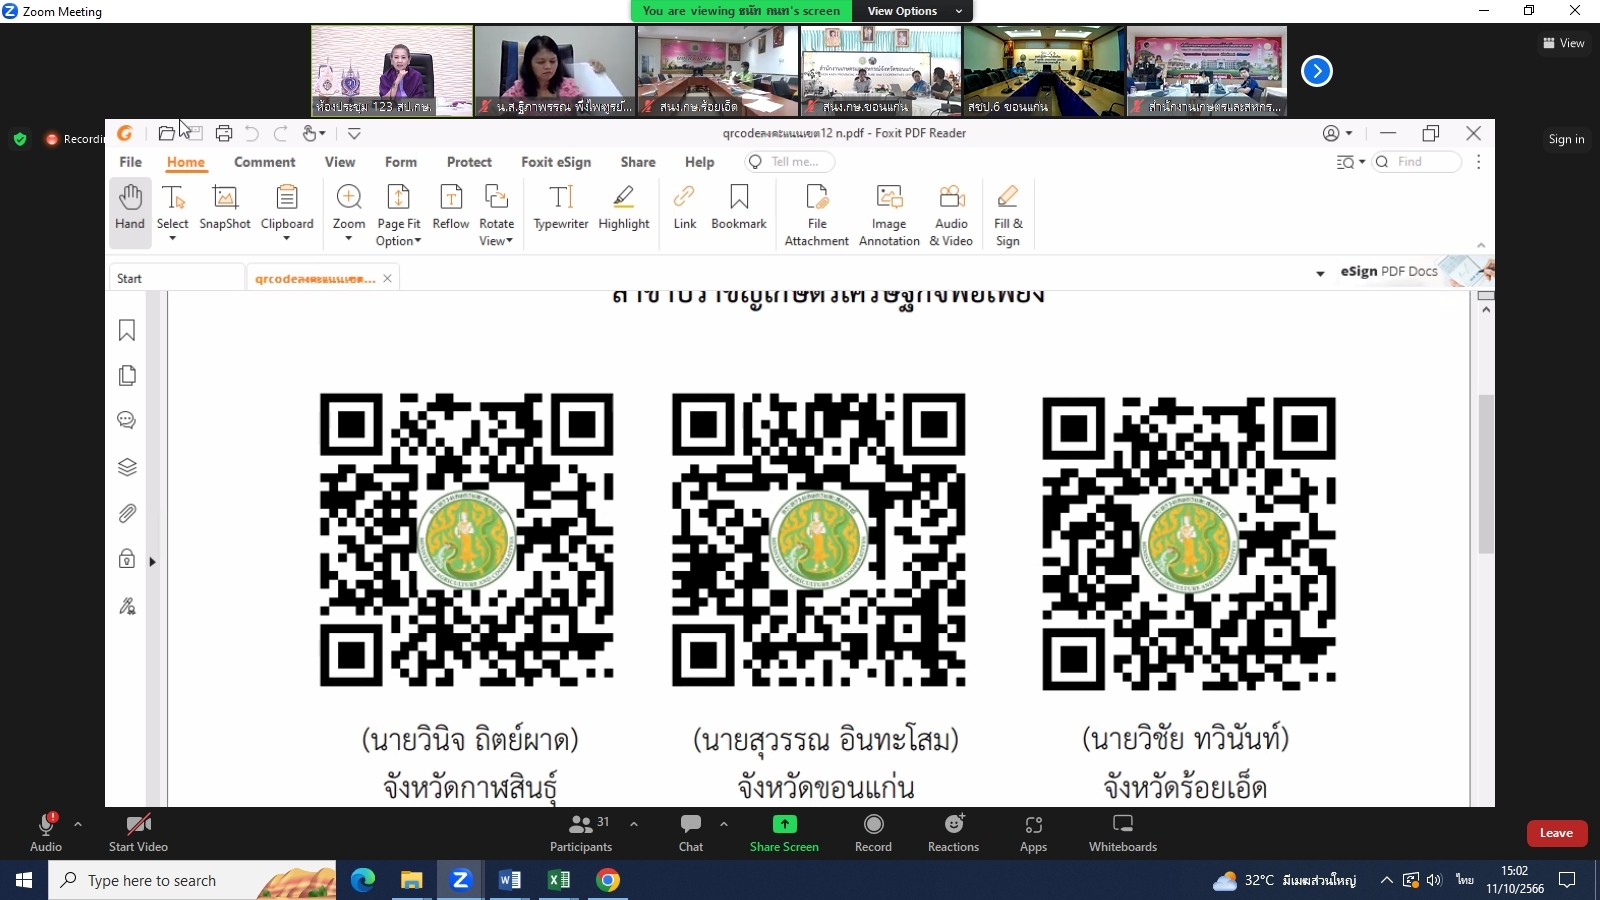The image size is (1600, 900).
Task: Add a File Attachment
Action: 817,215
